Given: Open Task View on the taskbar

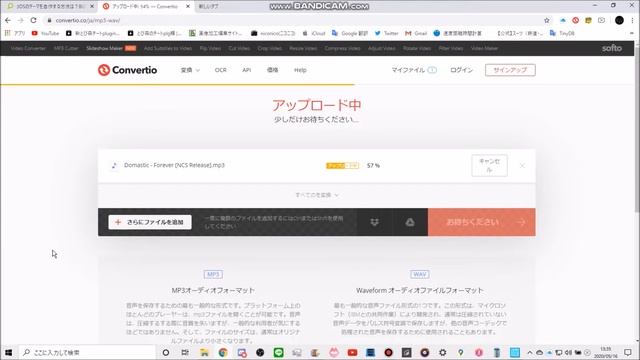Looking at the screenshot, I should 185,352.
